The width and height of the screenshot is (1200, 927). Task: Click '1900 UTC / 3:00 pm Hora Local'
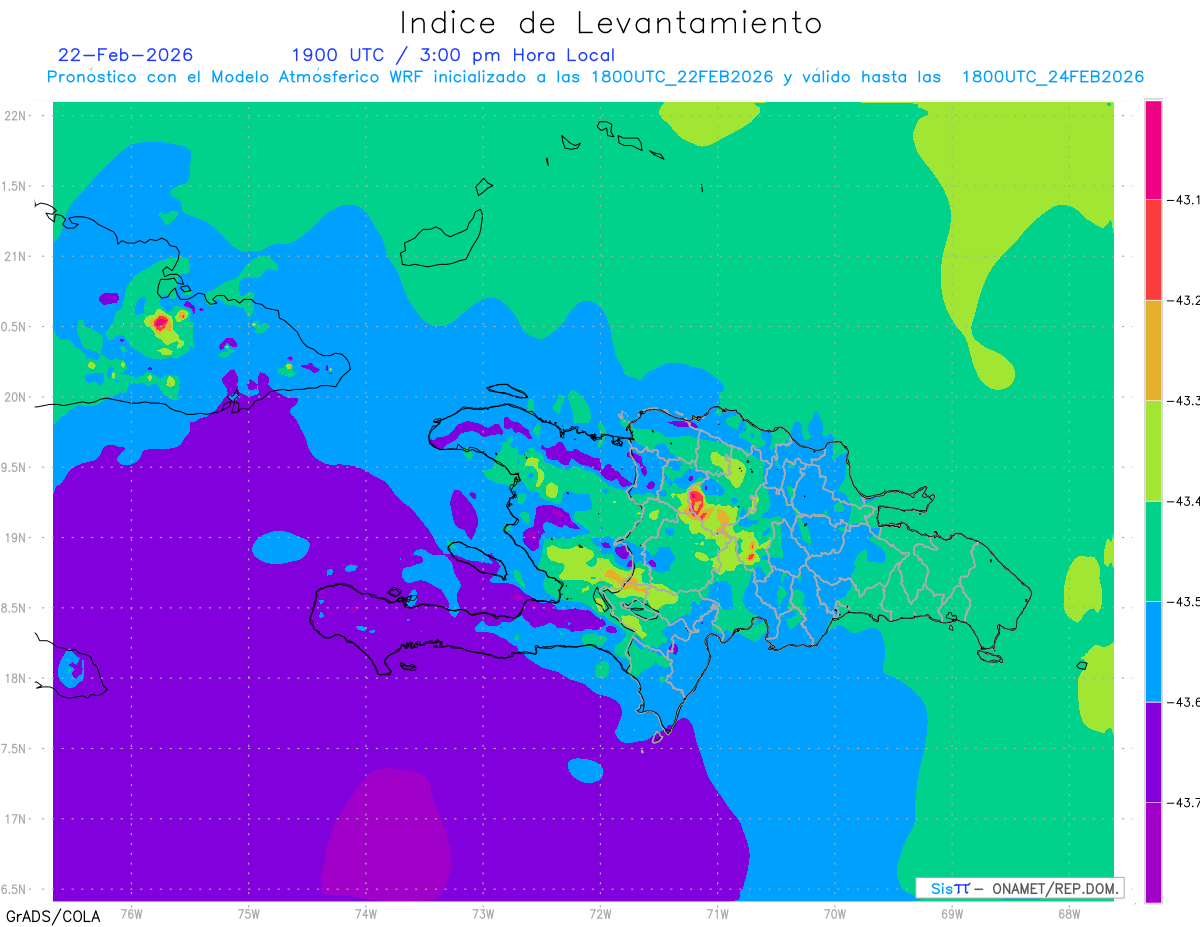pos(453,55)
